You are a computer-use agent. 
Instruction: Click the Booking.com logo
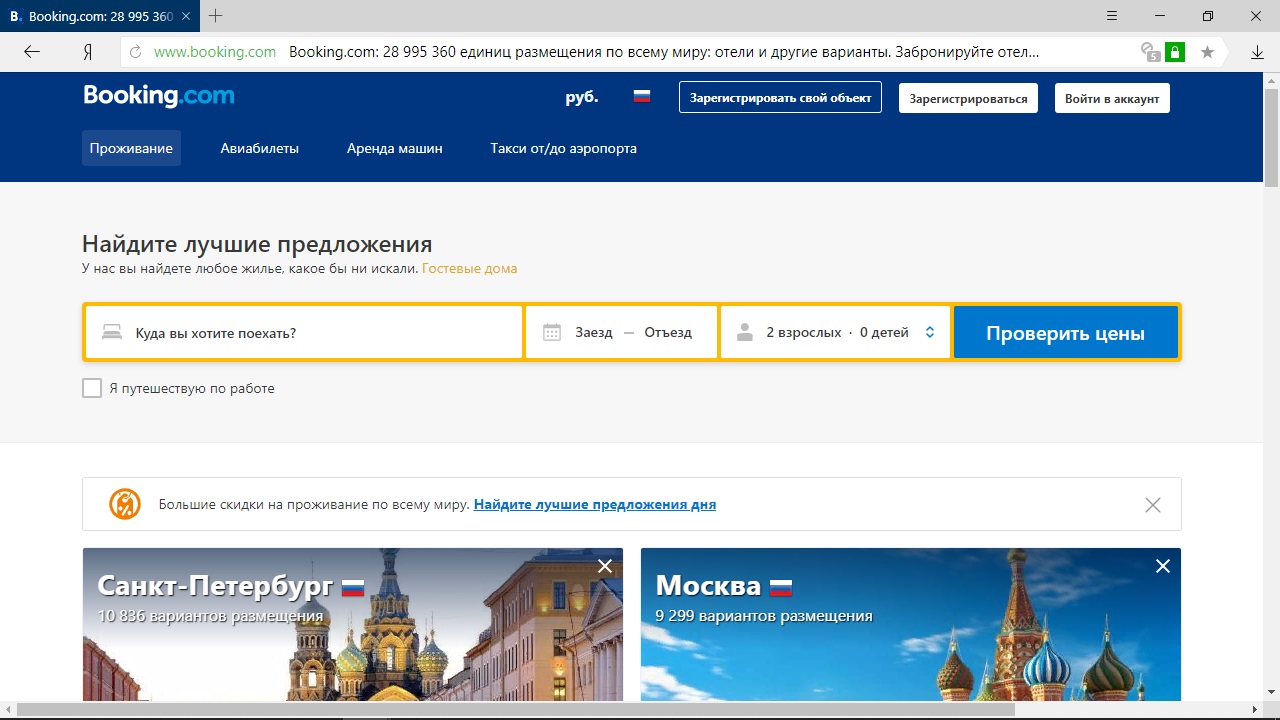158,96
